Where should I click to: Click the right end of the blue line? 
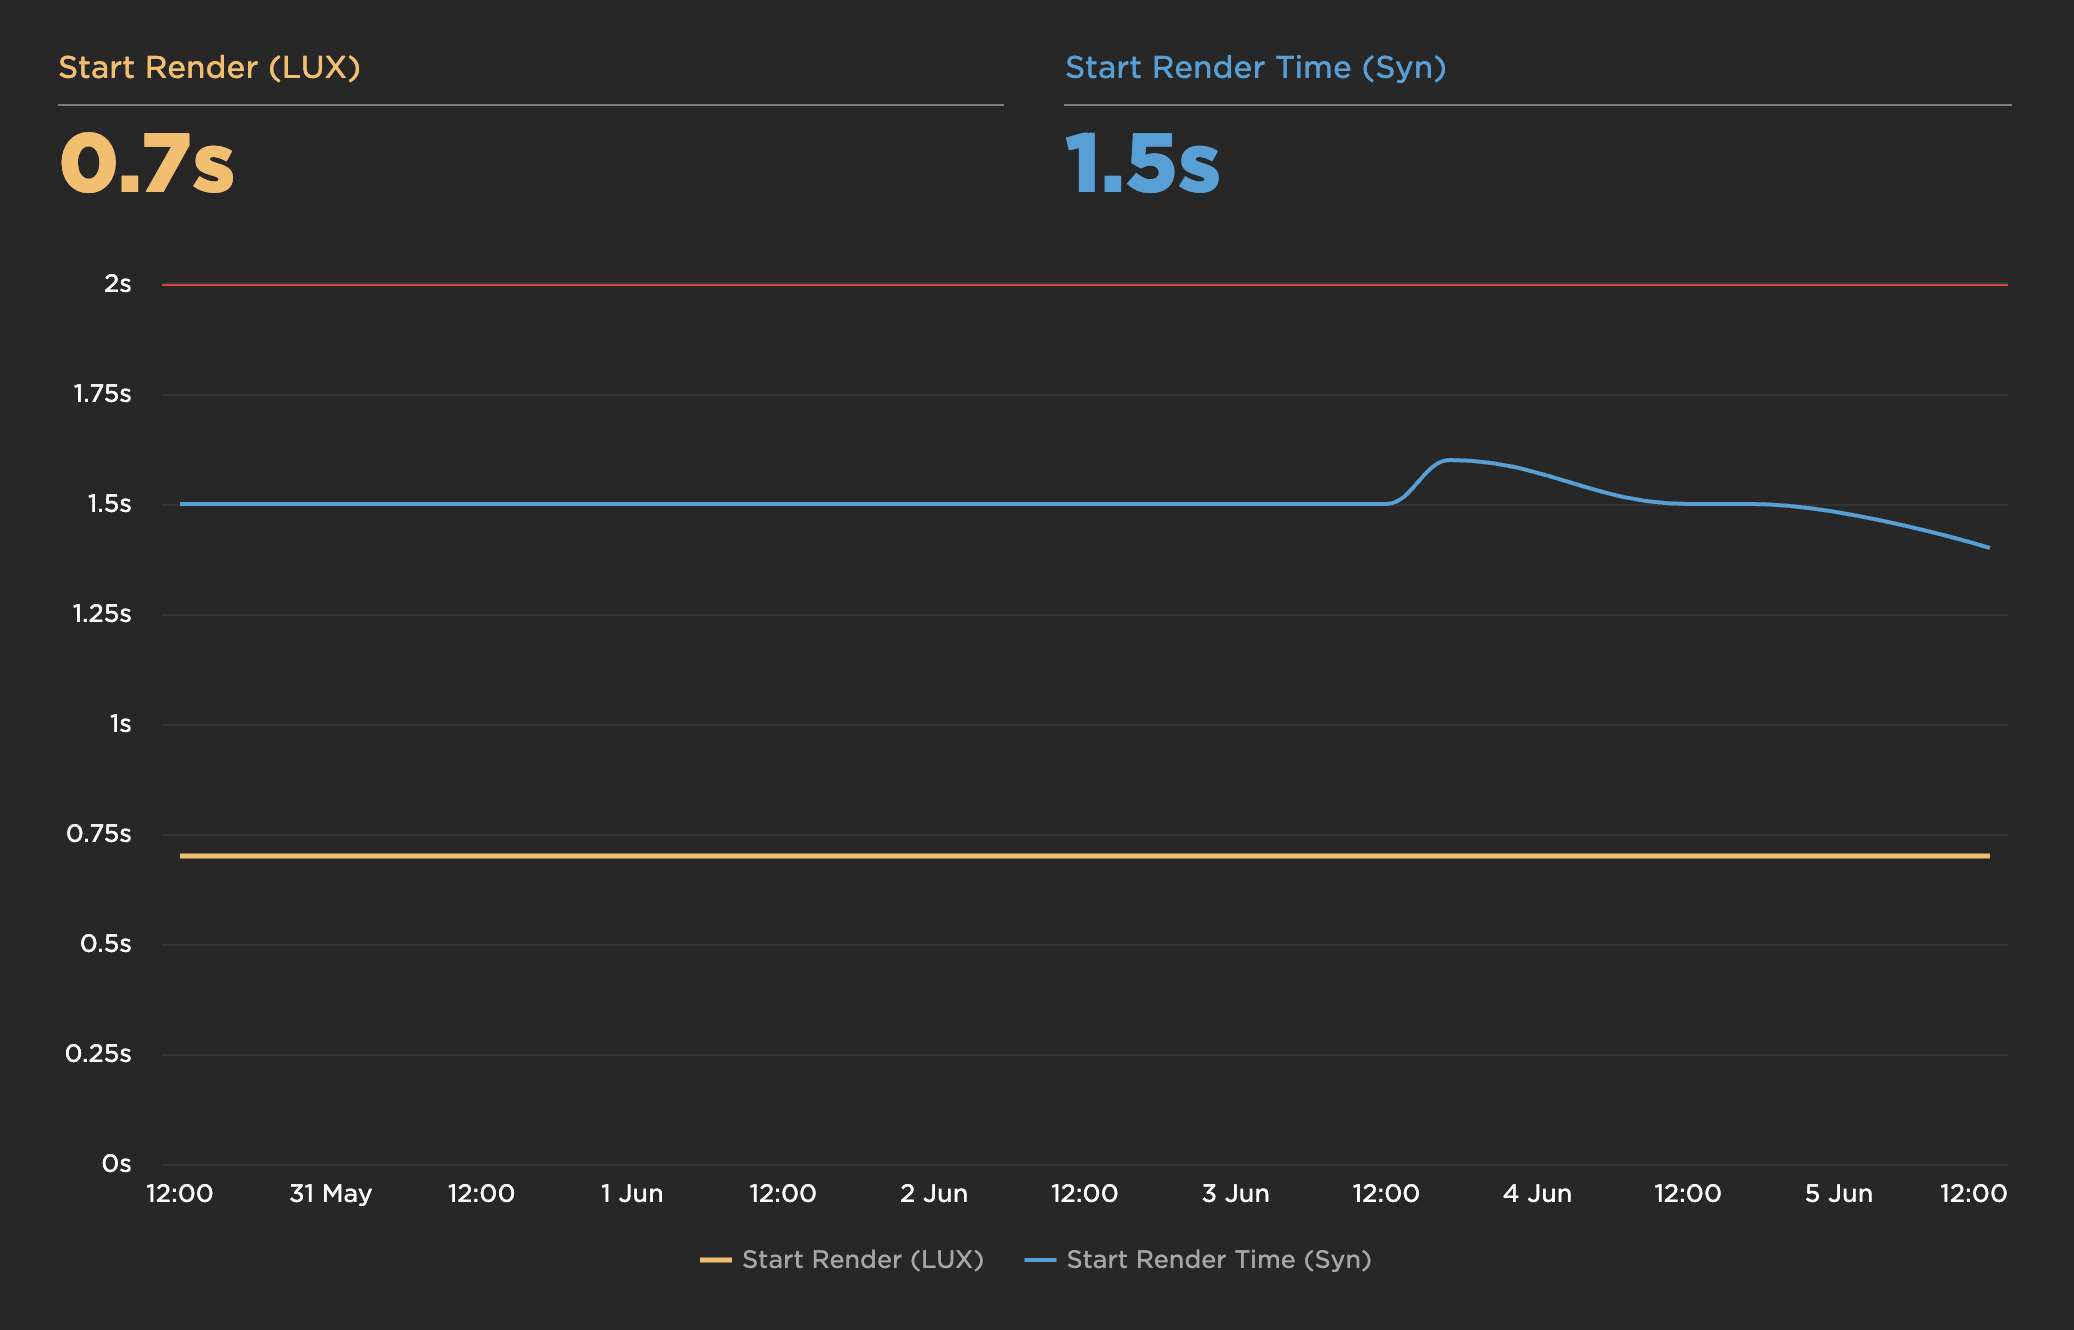tap(1988, 547)
